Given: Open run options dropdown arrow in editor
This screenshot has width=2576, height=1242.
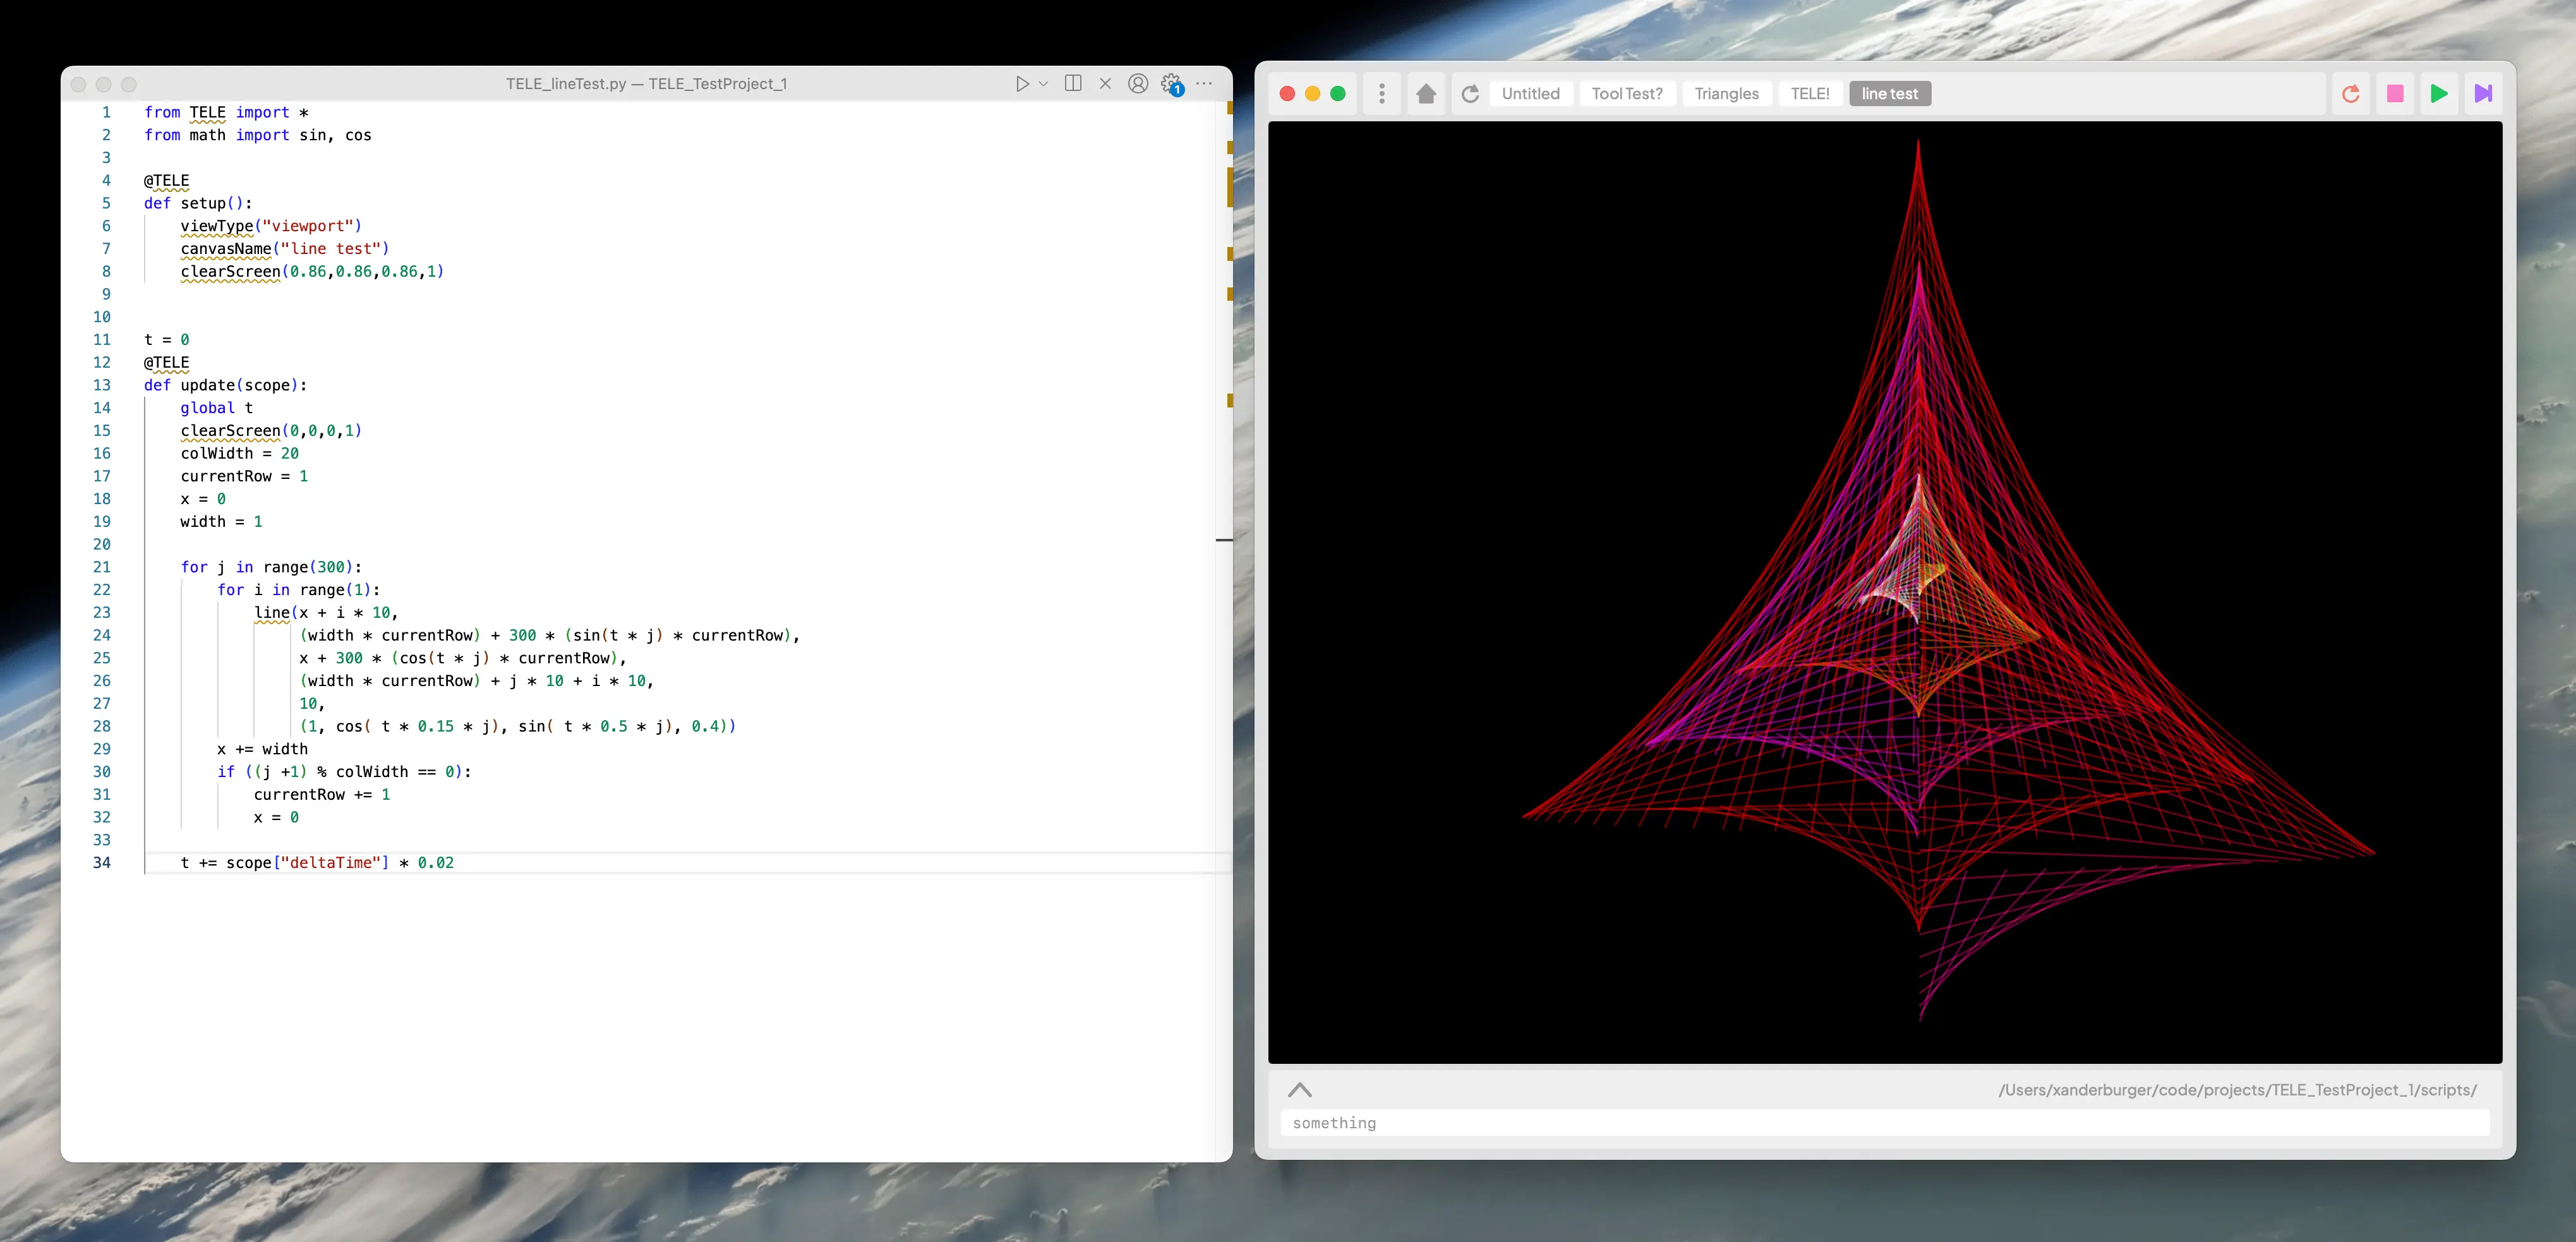Looking at the screenshot, I should click(x=1044, y=84).
